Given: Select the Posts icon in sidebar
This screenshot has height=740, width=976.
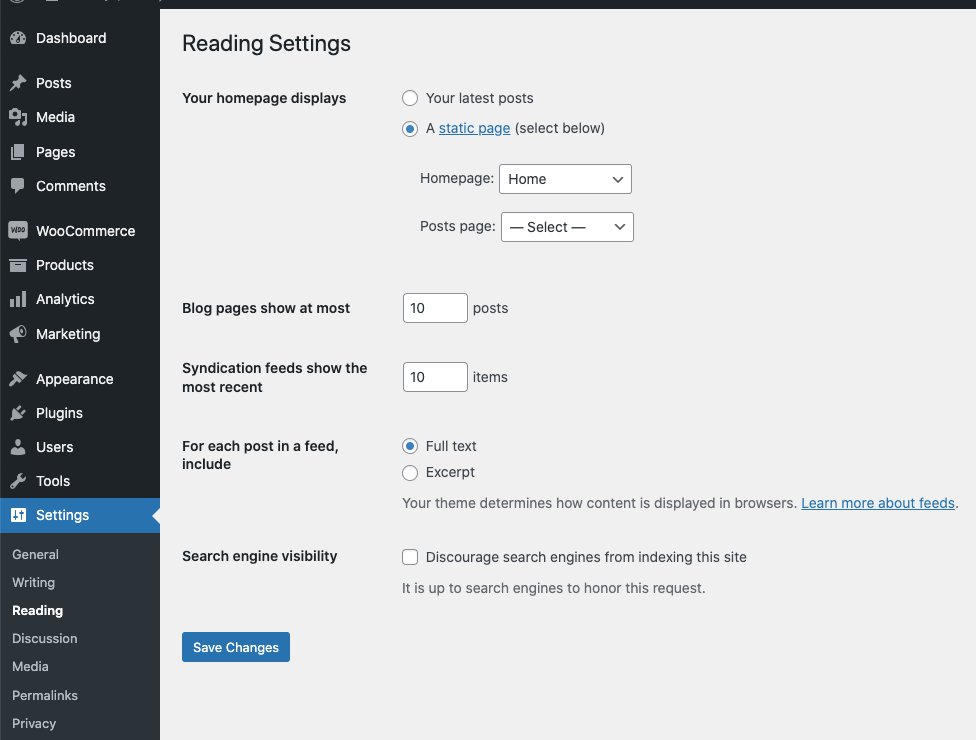Looking at the screenshot, I should (x=18, y=82).
